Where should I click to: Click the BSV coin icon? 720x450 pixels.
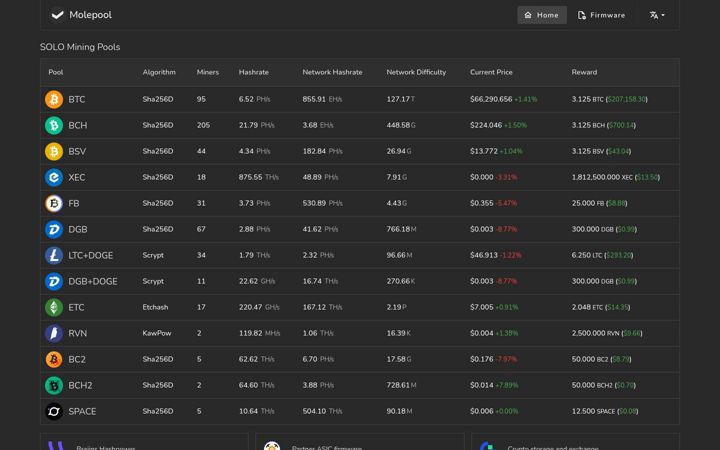click(54, 151)
